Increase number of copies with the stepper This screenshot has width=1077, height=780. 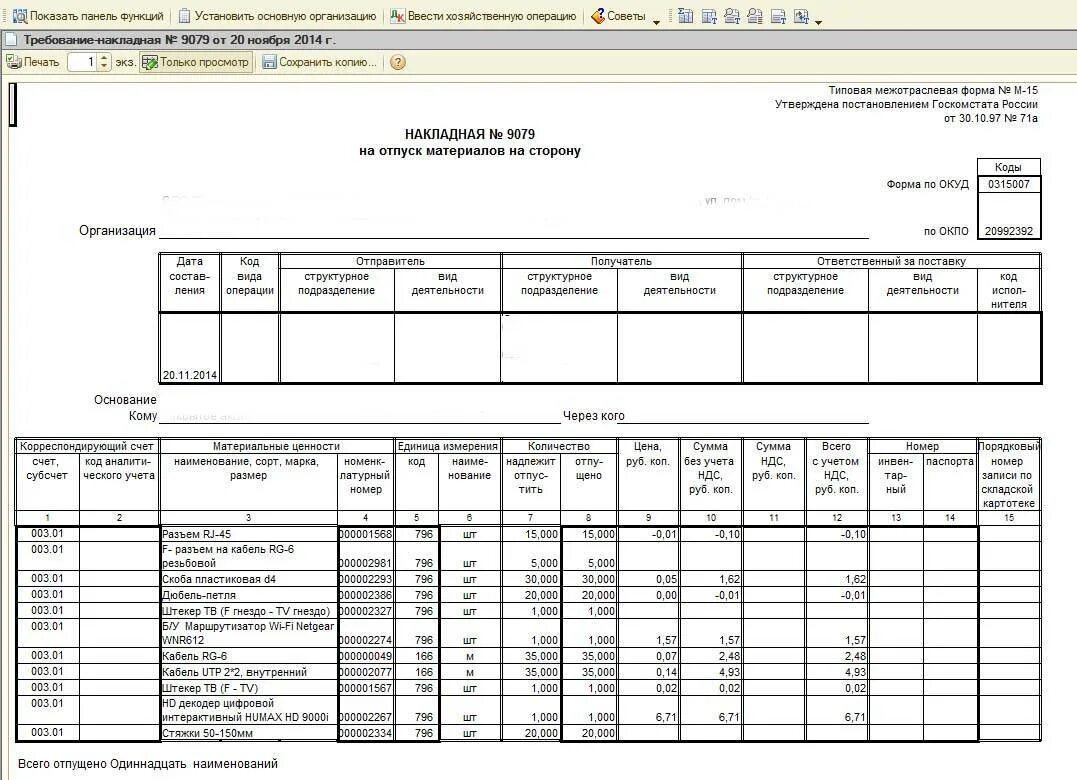[104, 58]
